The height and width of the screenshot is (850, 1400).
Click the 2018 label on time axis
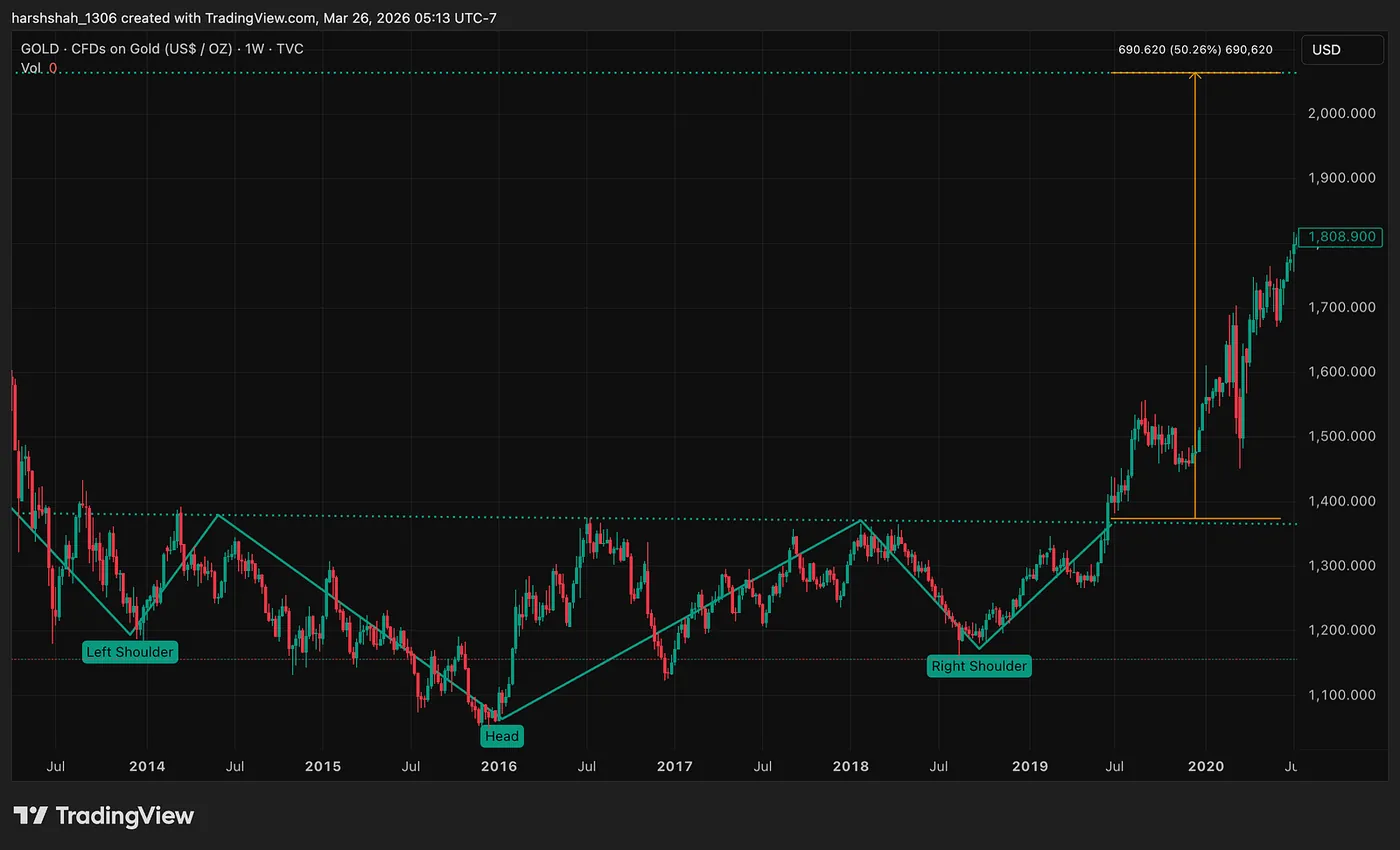(851, 766)
